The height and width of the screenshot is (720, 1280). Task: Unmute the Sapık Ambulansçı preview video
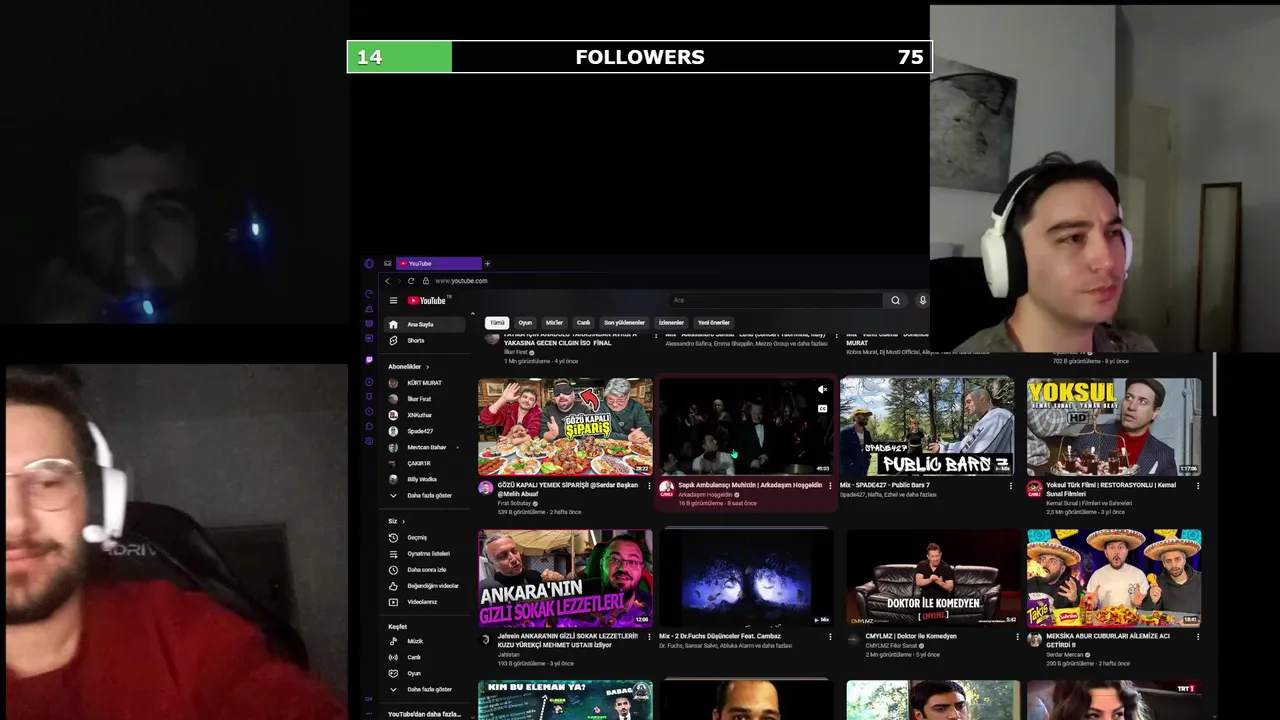822,390
